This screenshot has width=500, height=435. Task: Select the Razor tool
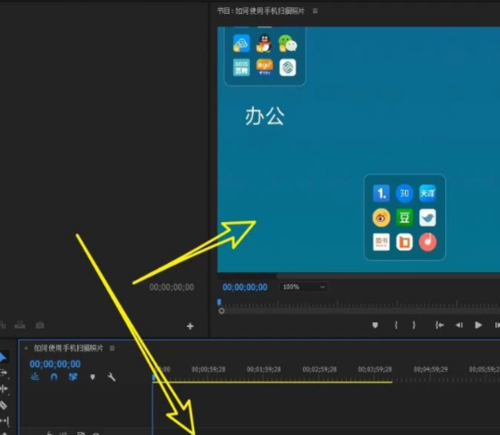3,405
